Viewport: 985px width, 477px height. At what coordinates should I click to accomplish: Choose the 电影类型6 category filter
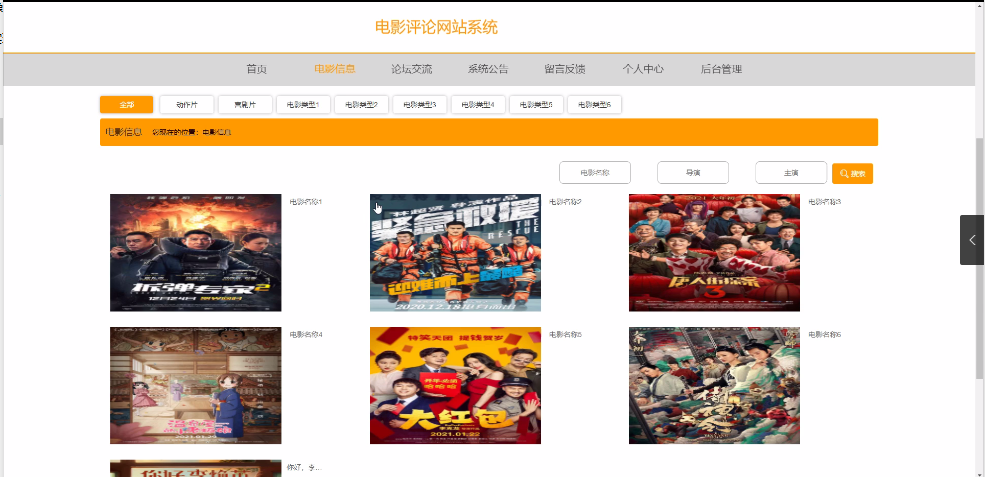point(594,104)
